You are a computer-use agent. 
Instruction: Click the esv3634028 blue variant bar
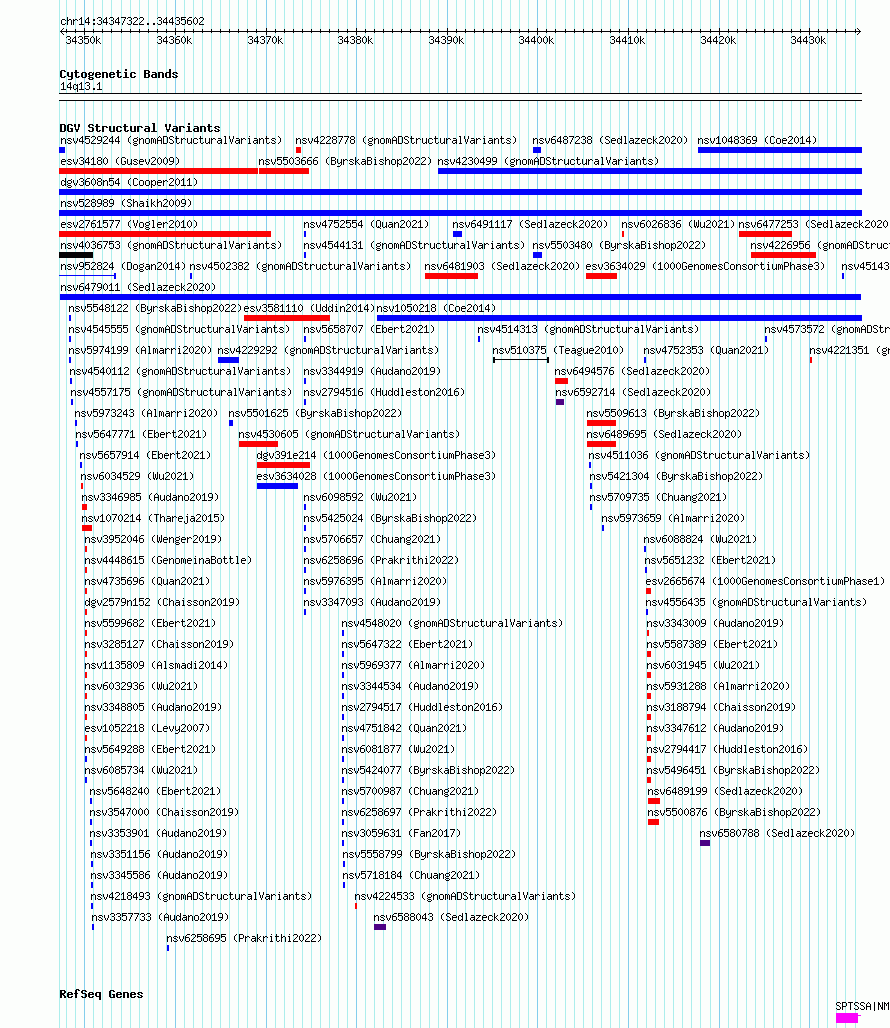pyautogui.click(x=277, y=486)
